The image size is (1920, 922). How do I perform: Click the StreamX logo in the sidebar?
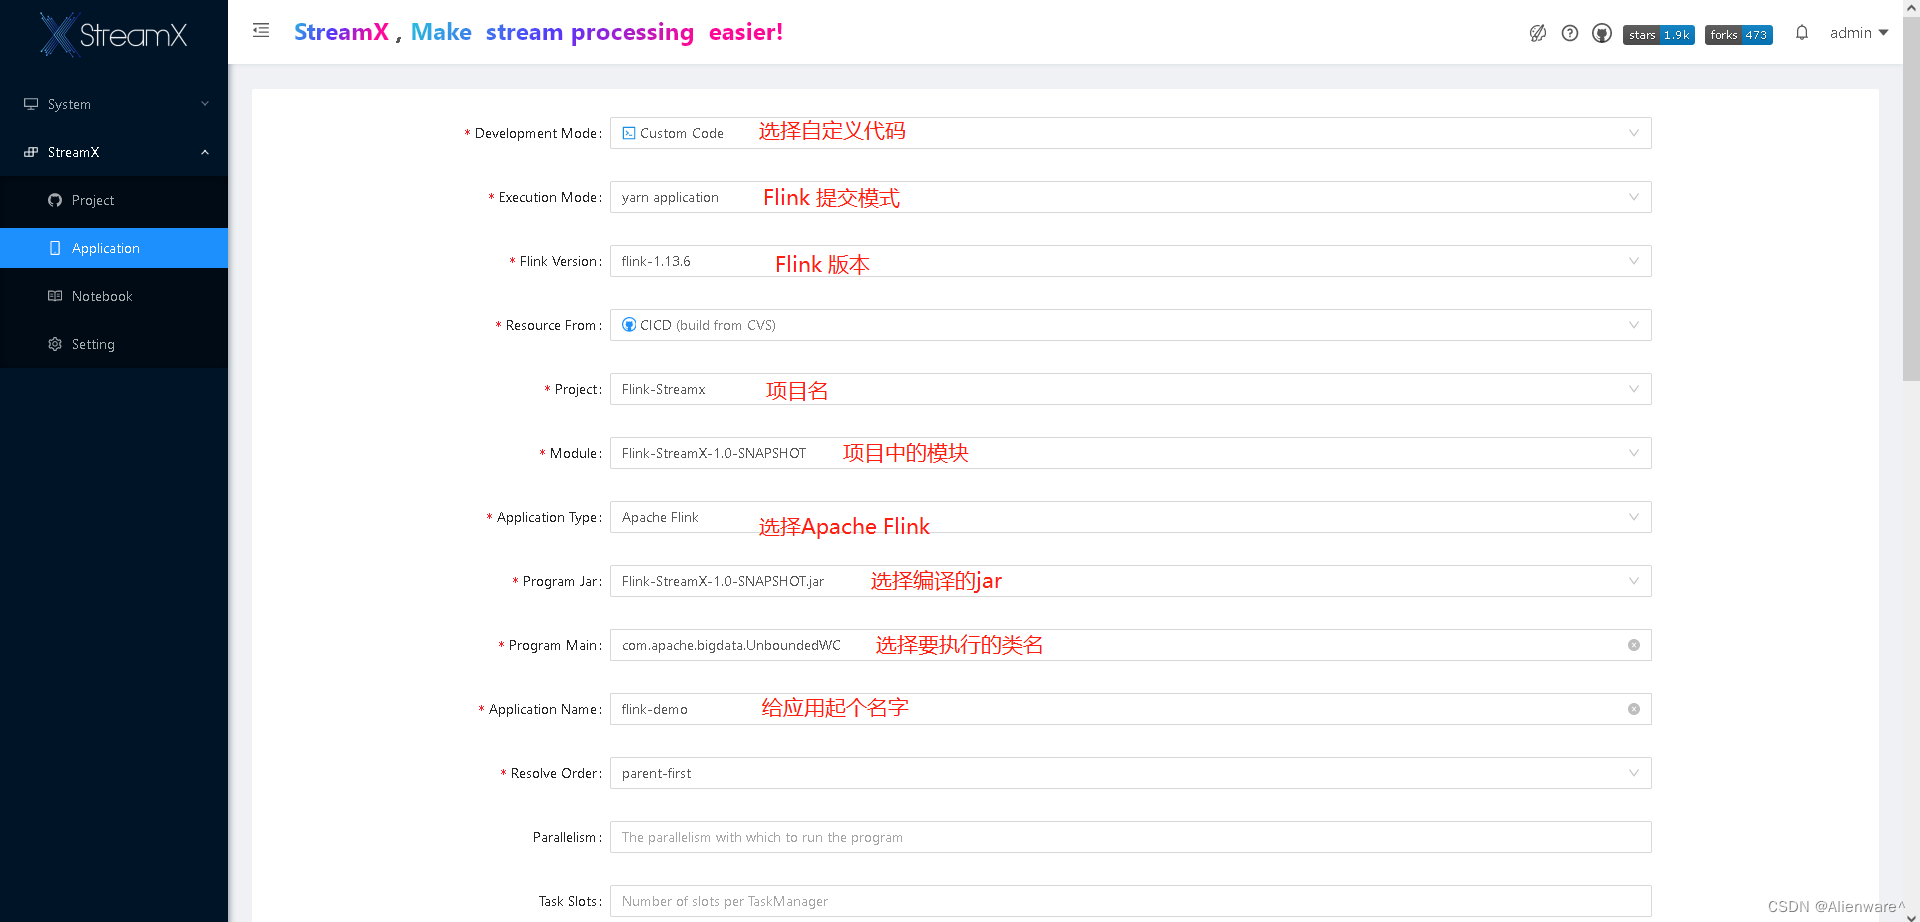(x=113, y=34)
